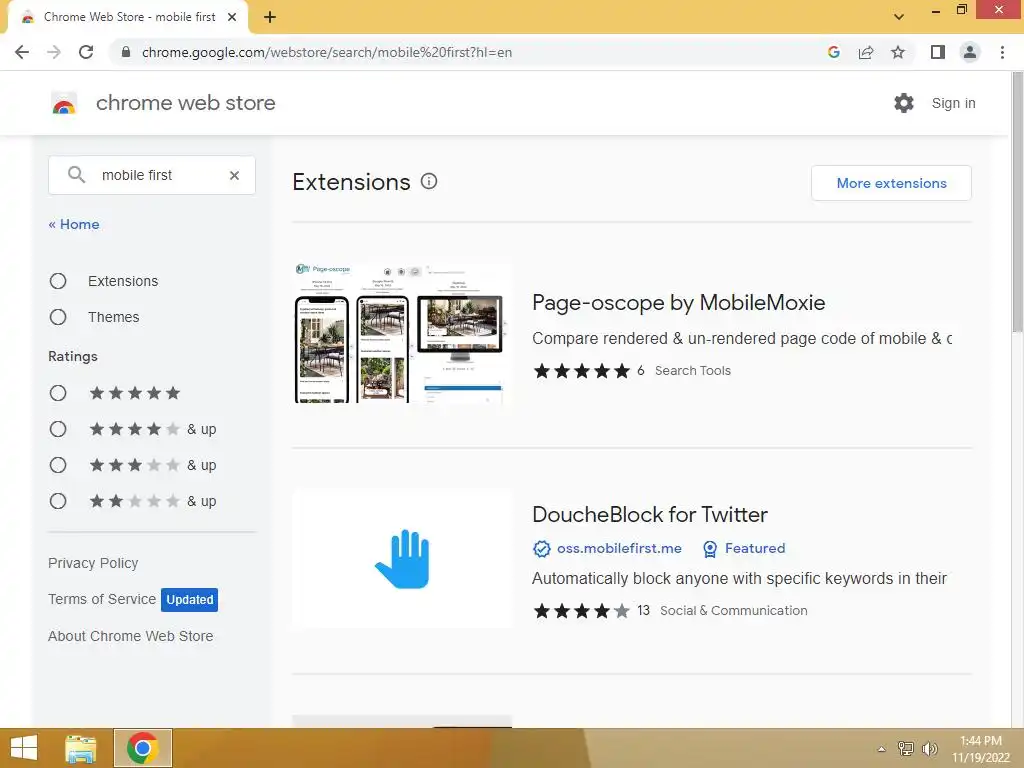Click the verified publisher badge icon

tap(541, 549)
